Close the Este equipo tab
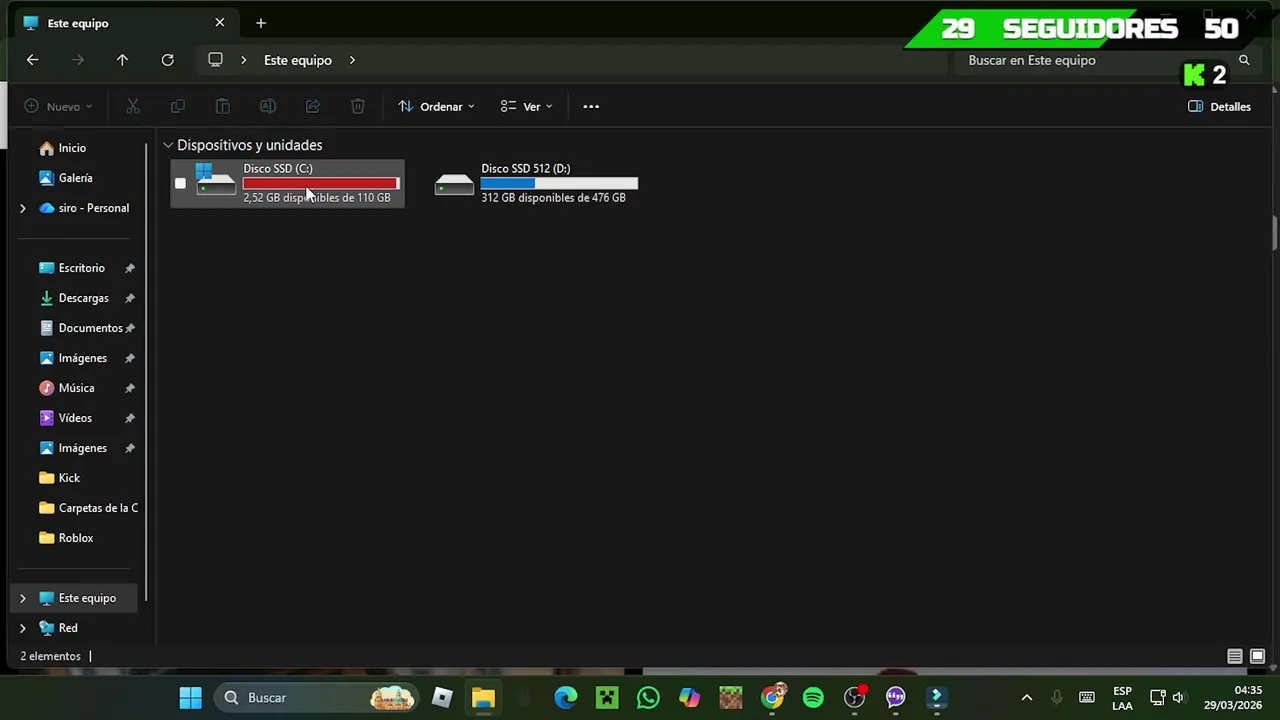 click(x=220, y=23)
